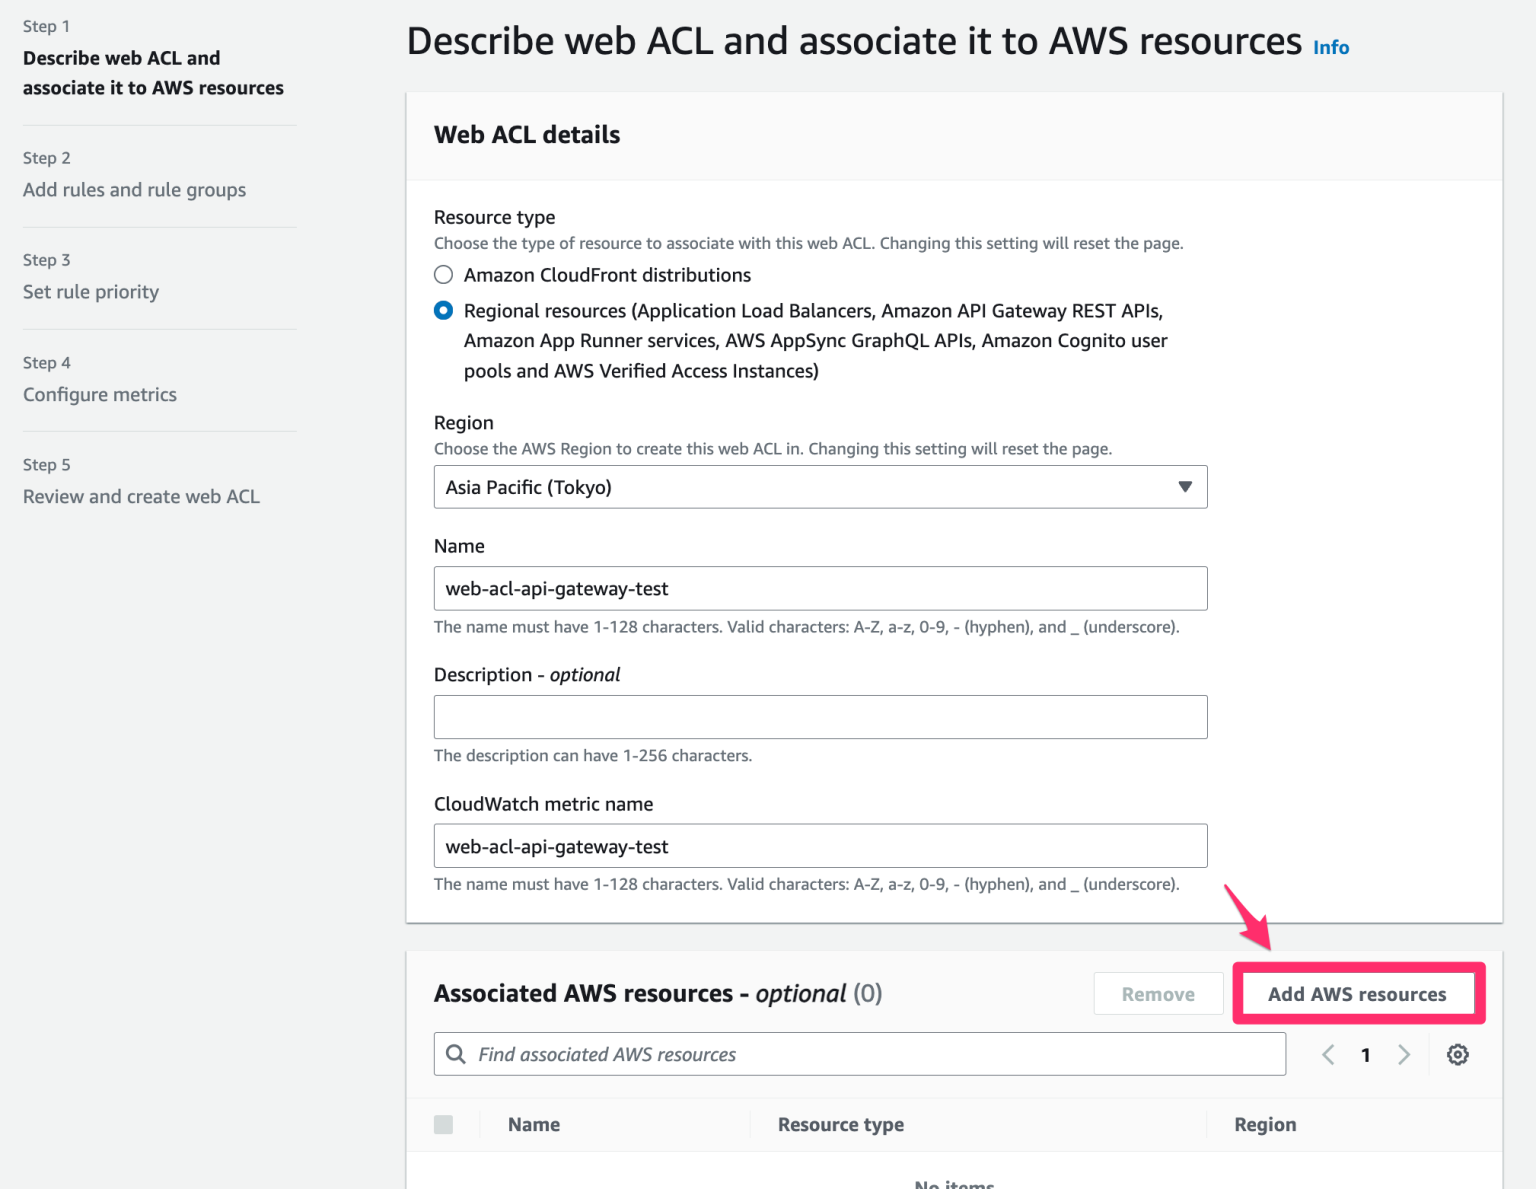Click the next page arrow icon
The image size is (1536, 1189).
point(1404,1054)
